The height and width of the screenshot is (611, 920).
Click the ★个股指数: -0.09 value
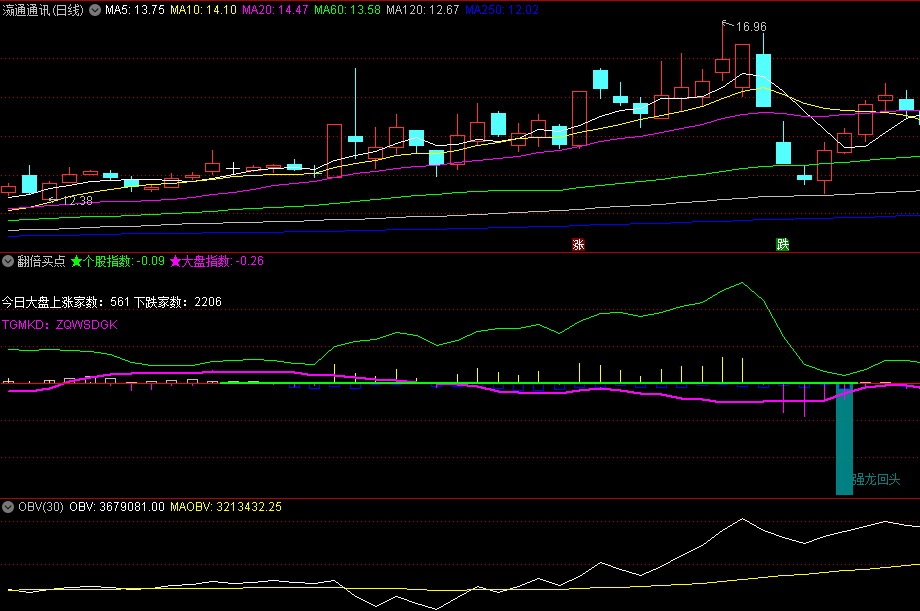click(118, 261)
